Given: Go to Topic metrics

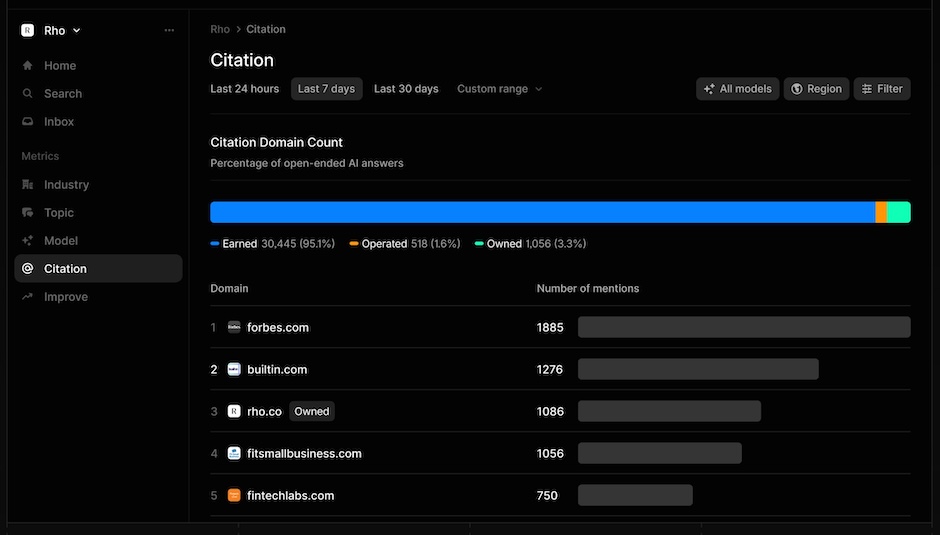Looking at the screenshot, I should point(48,213).
